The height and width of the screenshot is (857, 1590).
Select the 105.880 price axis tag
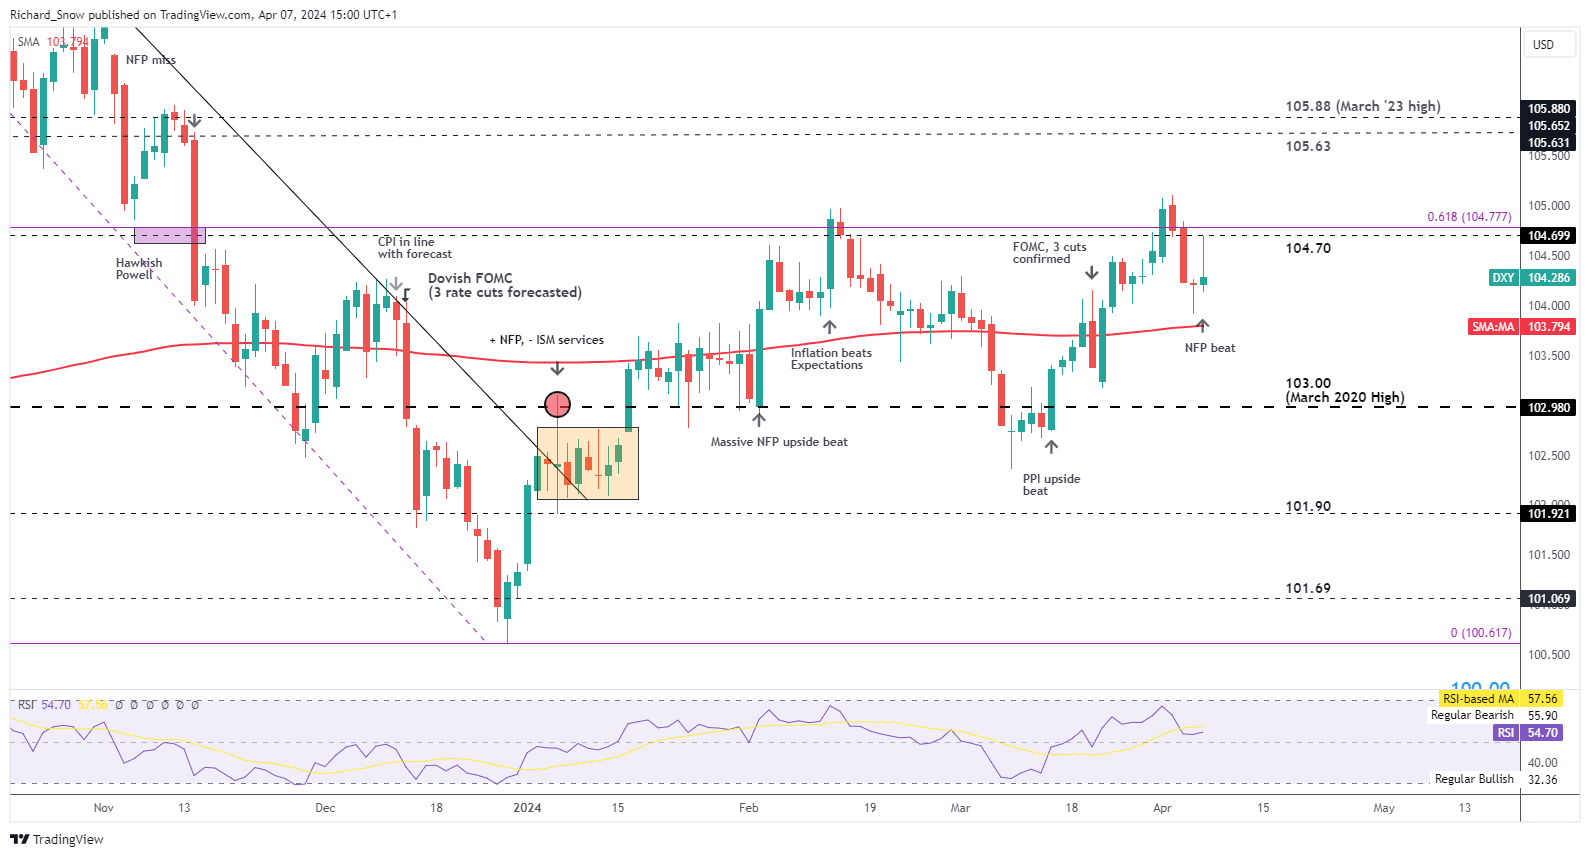click(x=1549, y=109)
